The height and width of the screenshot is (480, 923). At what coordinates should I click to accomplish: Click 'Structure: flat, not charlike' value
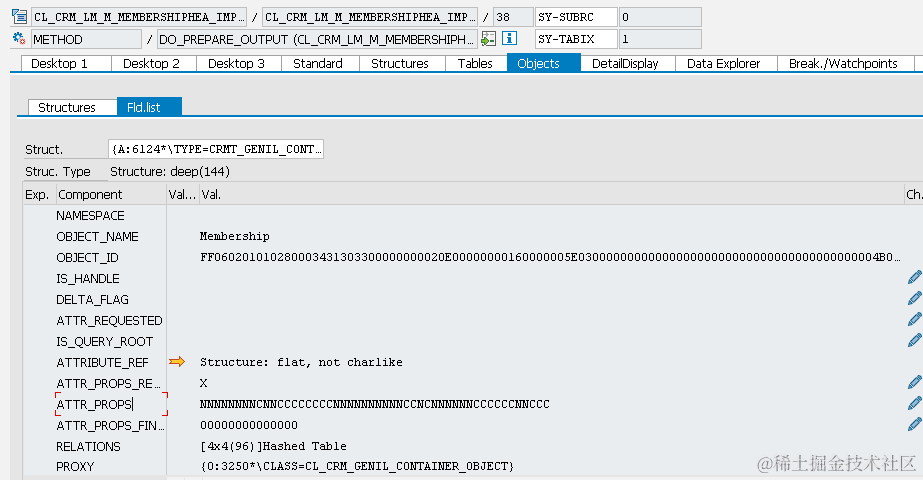tap(301, 362)
